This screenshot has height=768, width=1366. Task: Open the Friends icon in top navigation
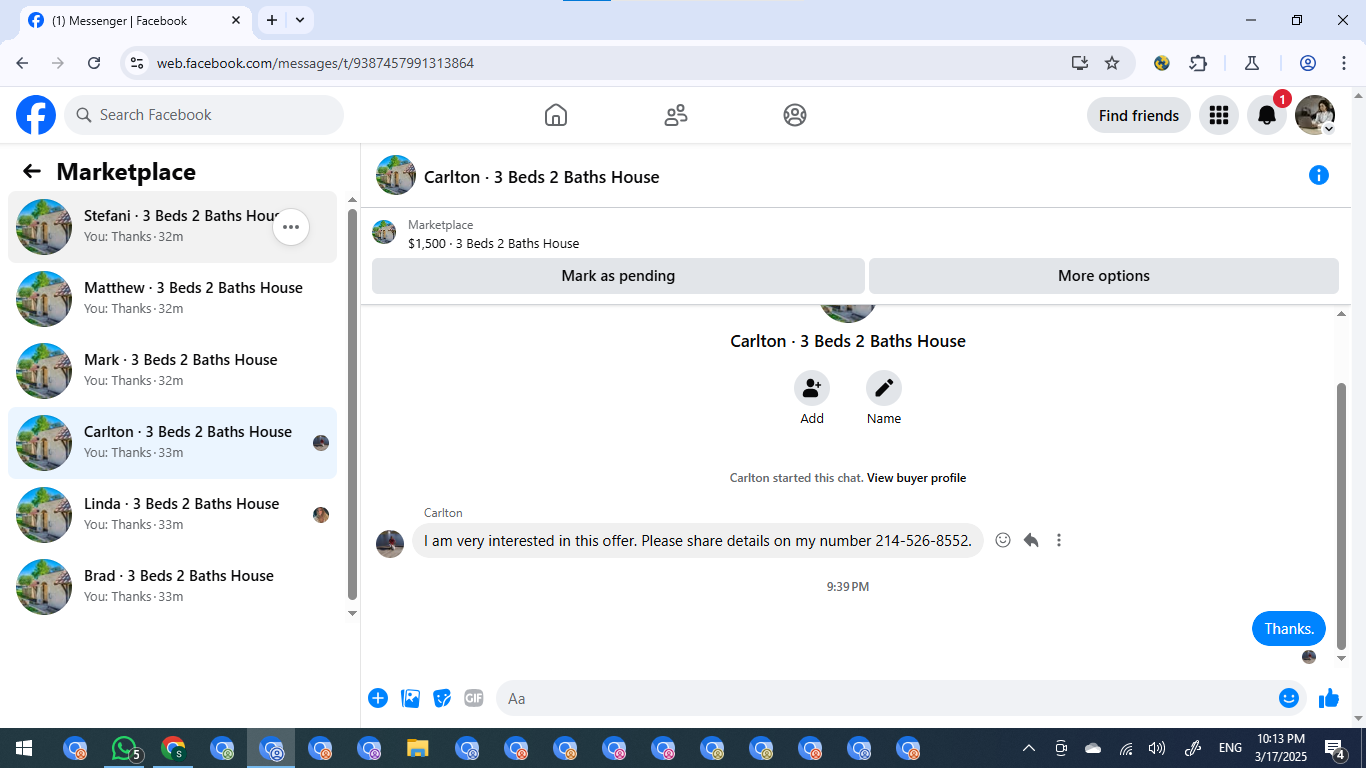coord(676,115)
